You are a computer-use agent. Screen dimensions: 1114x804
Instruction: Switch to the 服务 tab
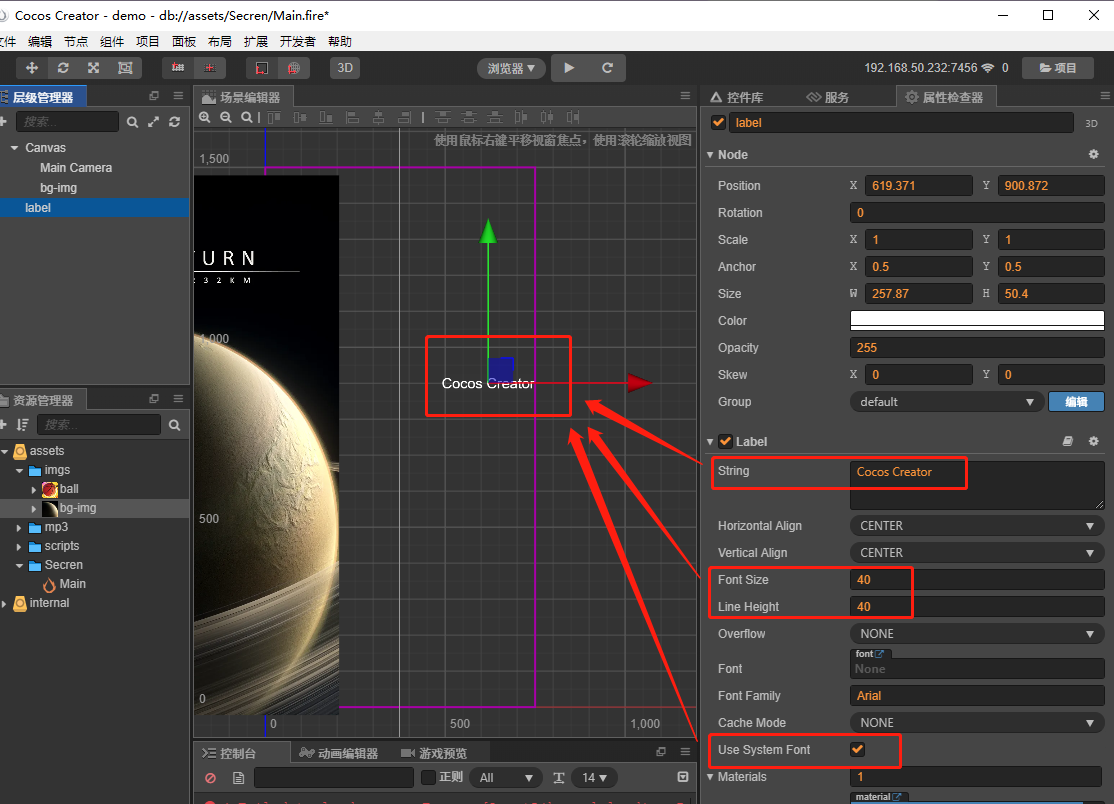pos(828,97)
